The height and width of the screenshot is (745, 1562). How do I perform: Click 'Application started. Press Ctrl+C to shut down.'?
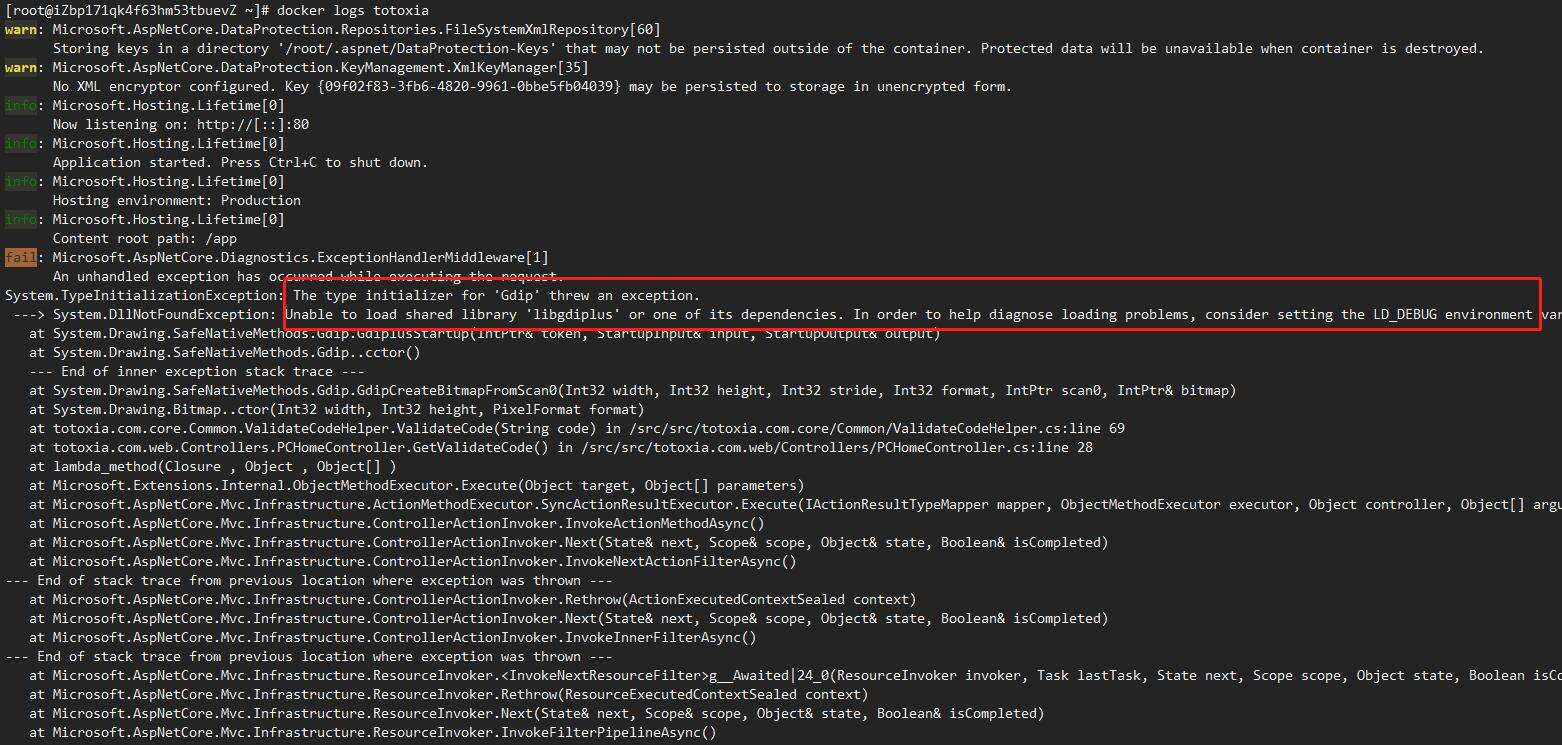point(240,162)
